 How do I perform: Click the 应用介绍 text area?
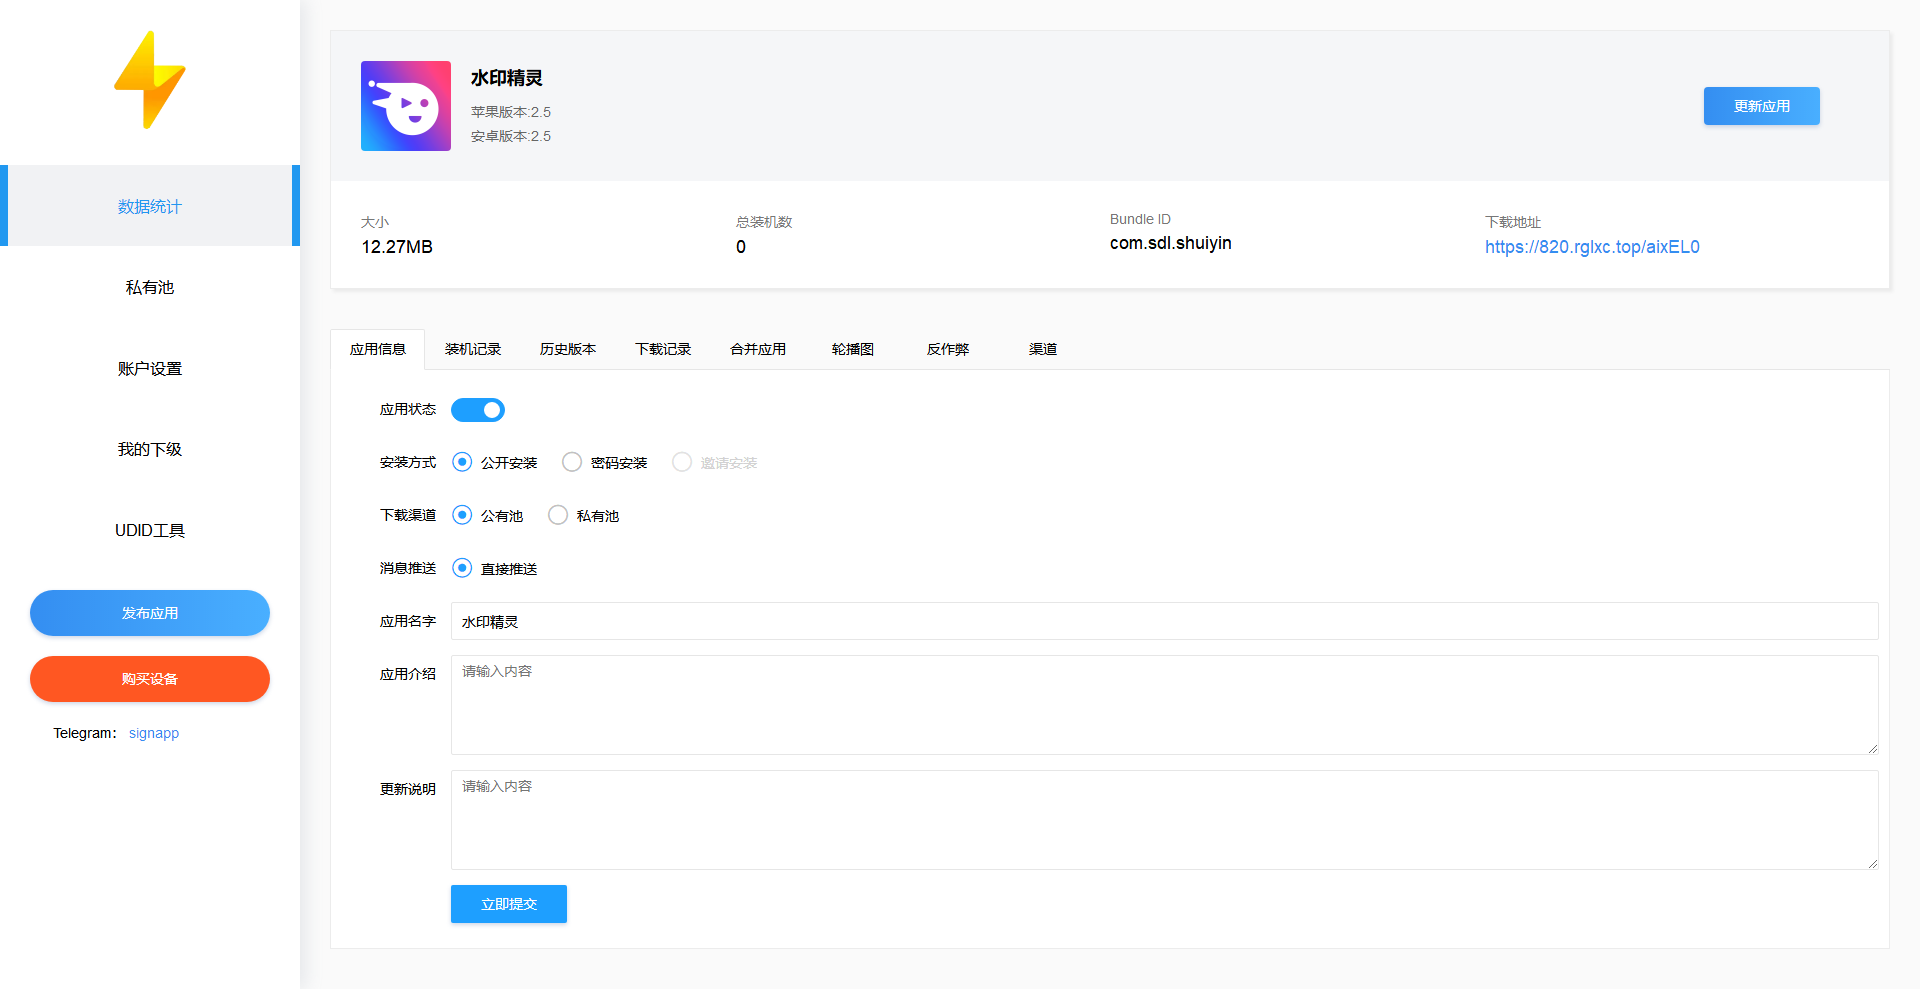tap(1164, 705)
